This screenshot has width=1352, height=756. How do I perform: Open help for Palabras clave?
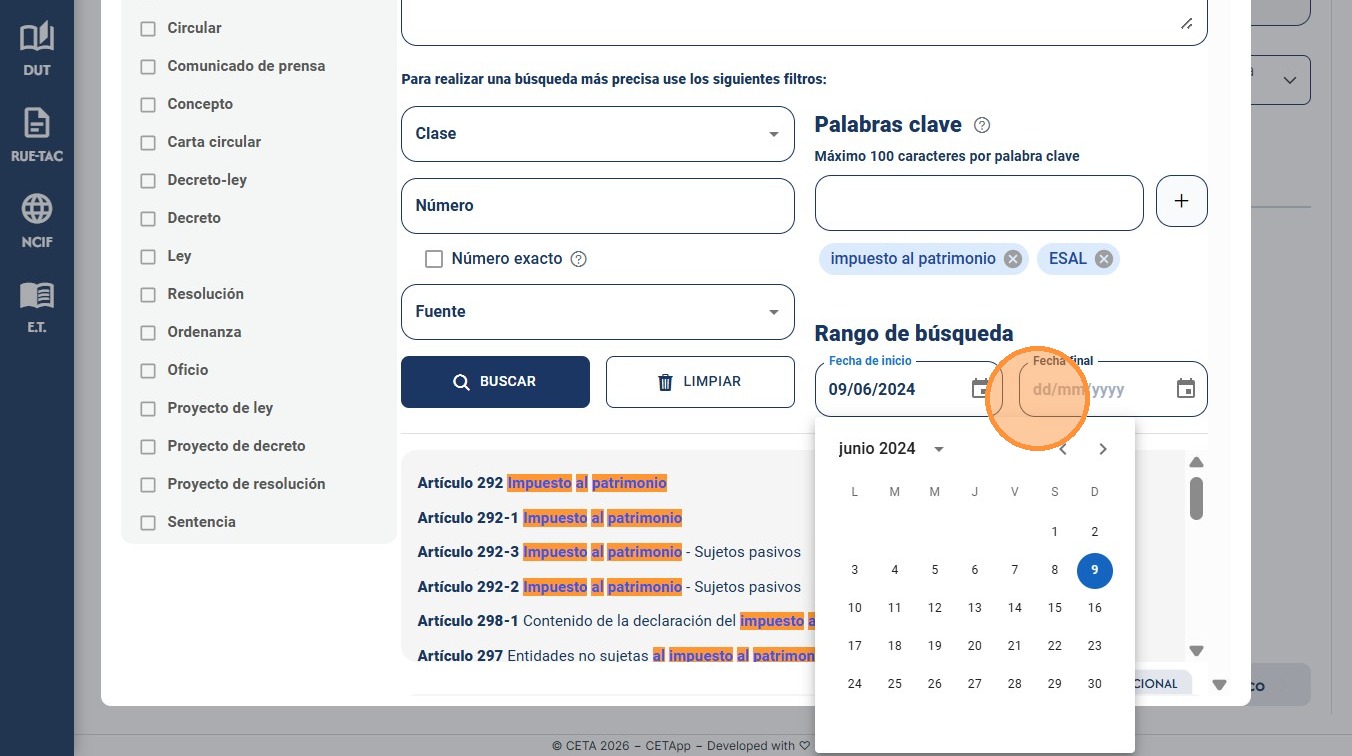point(982,125)
